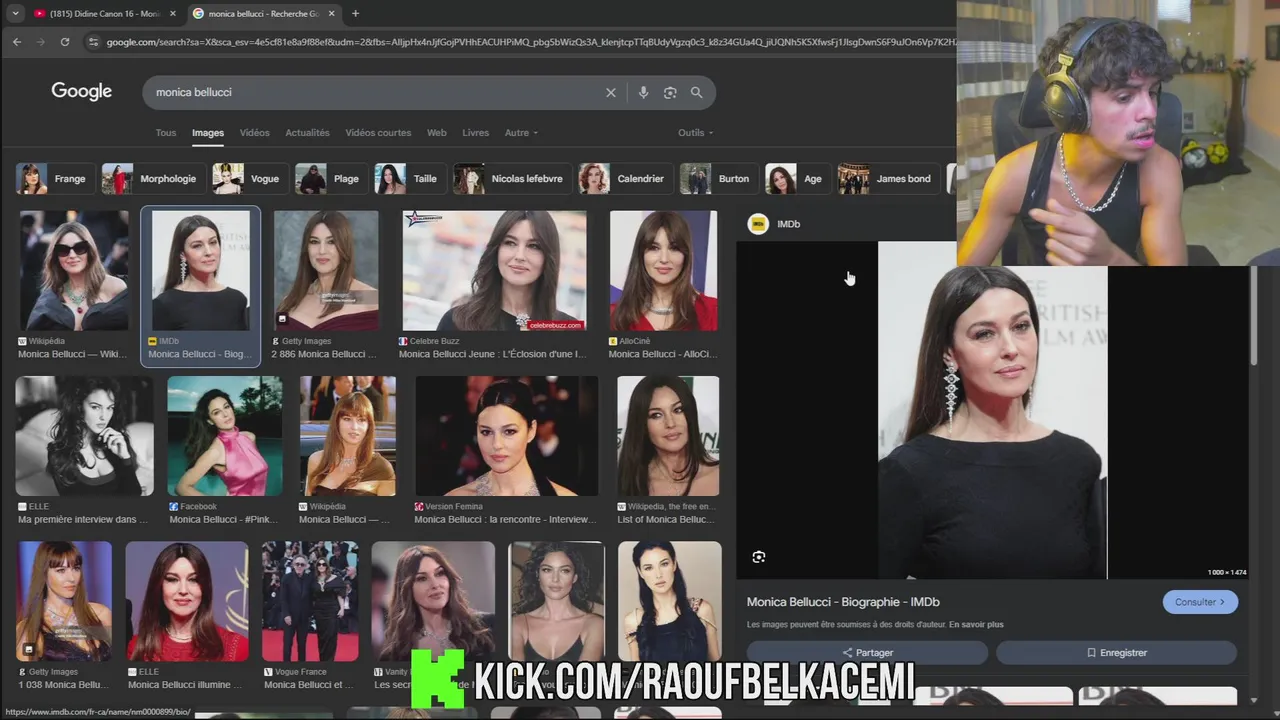Click the Monica Bellucci jeune Celebre Buzz caption
1280x720 pixels.
click(x=492, y=354)
